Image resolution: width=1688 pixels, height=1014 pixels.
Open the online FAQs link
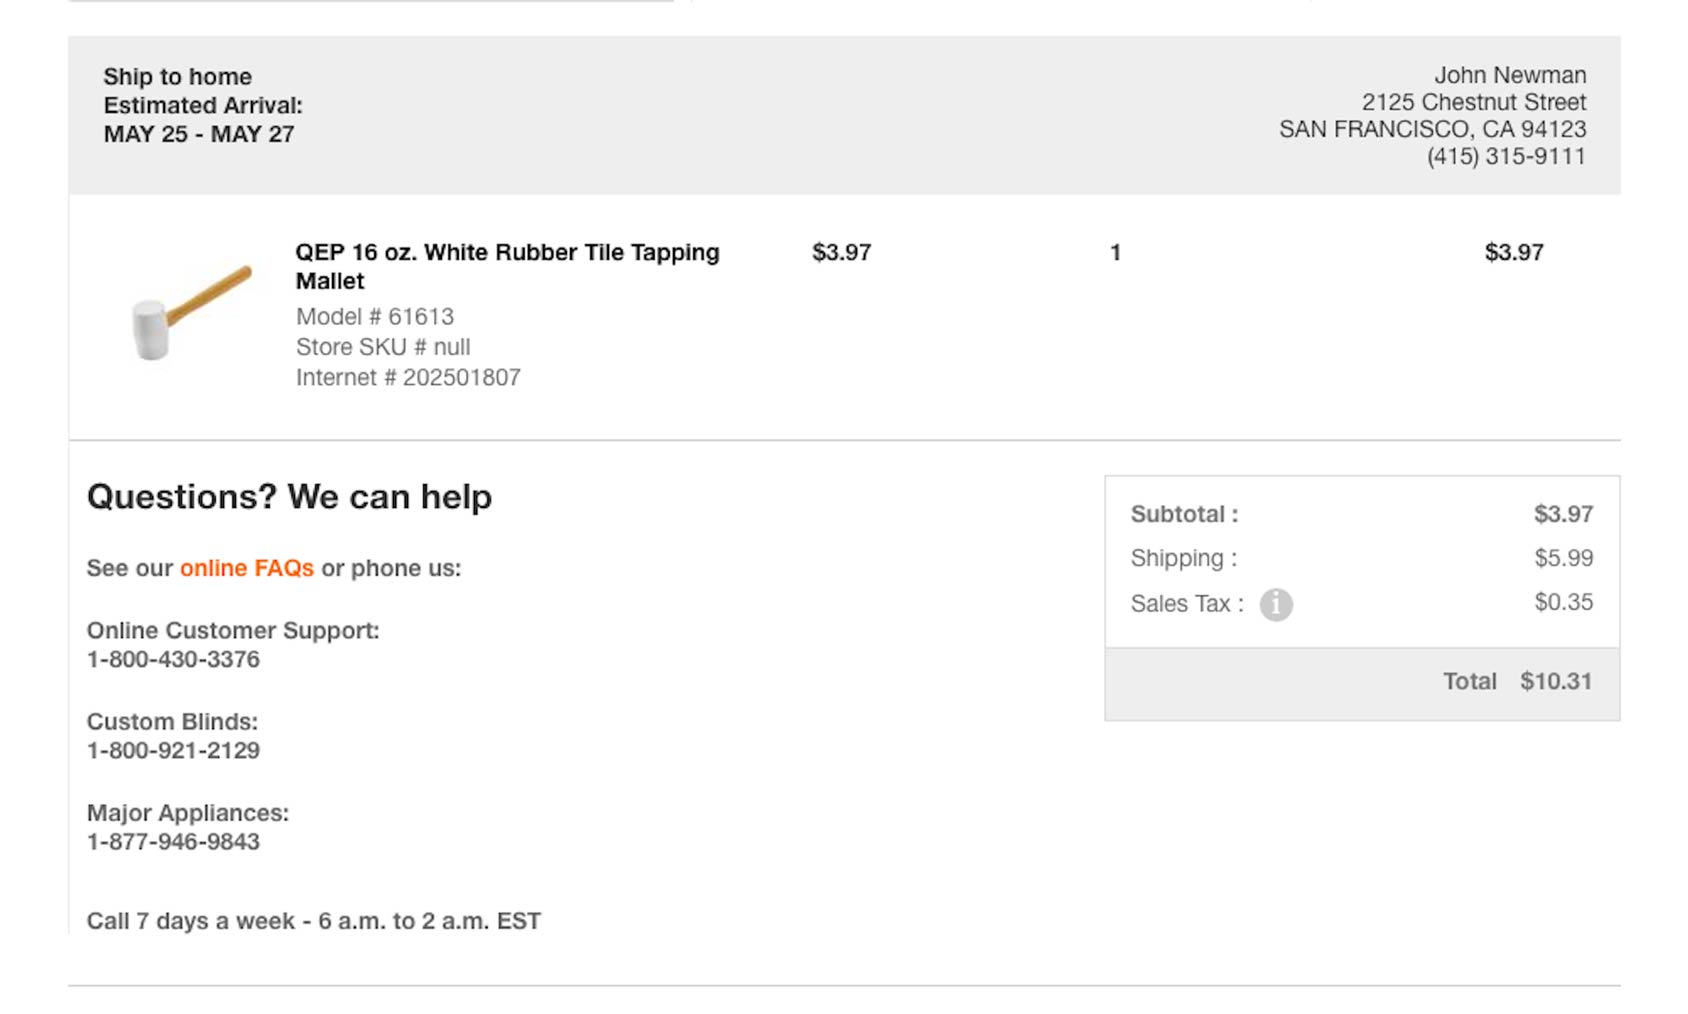pyautogui.click(x=246, y=568)
